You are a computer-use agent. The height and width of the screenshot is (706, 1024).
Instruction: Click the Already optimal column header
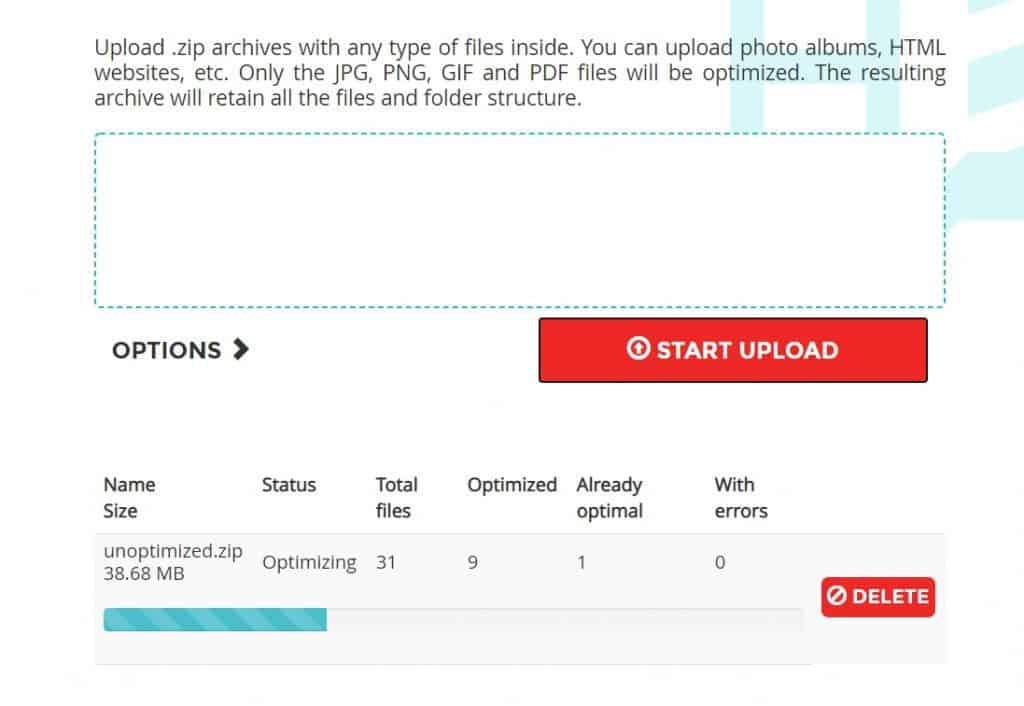tap(609, 497)
